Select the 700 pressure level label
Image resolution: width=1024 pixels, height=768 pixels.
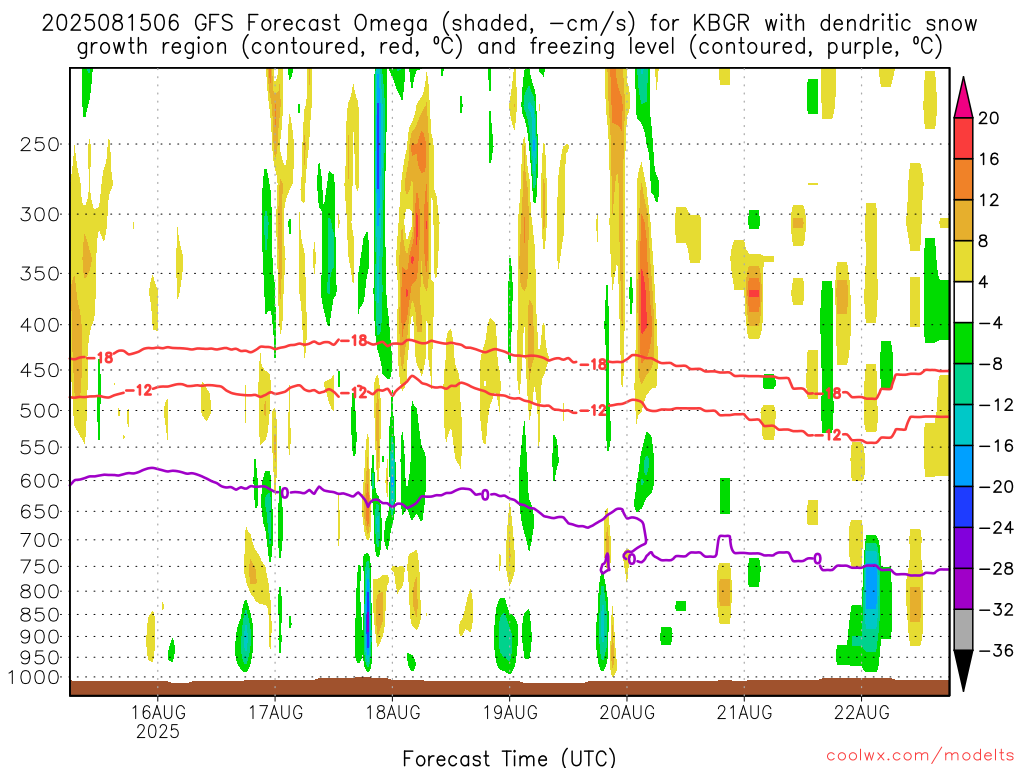coord(40,540)
